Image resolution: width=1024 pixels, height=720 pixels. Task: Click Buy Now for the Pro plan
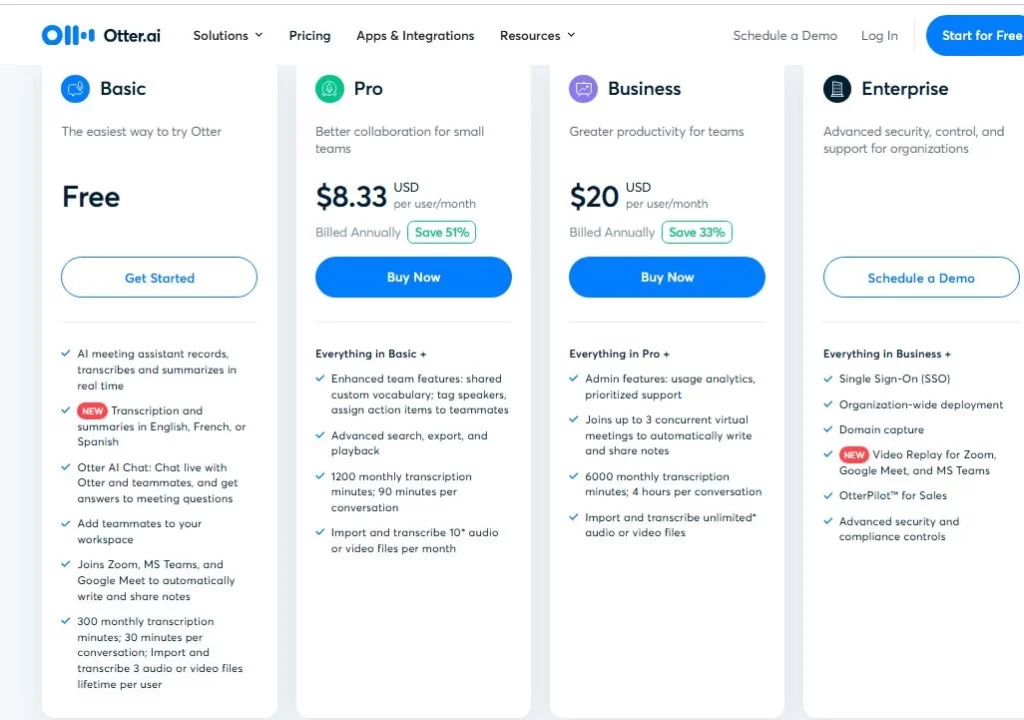(x=413, y=277)
